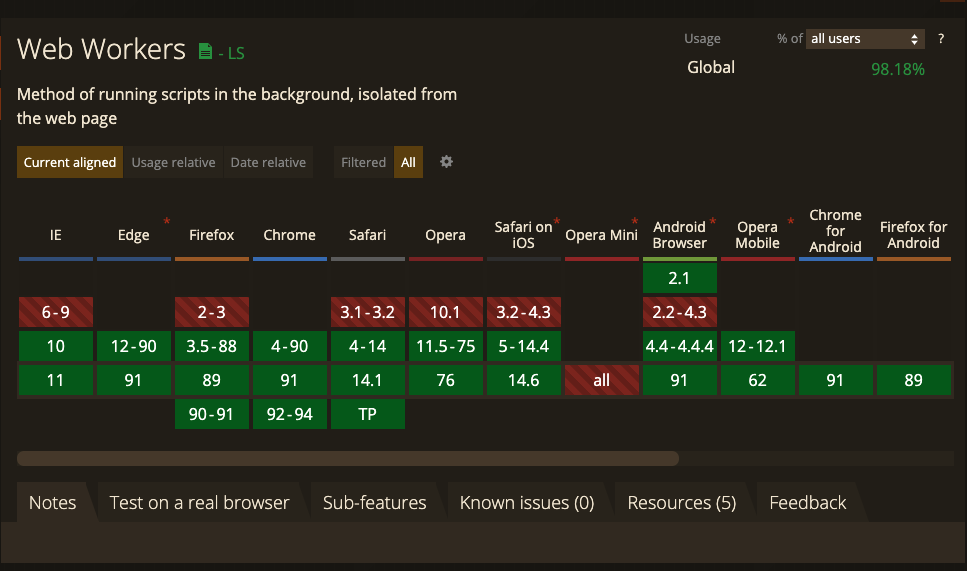The height and width of the screenshot is (571, 967).
Task: Click the Chrome for Android column header
Action: (835, 231)
